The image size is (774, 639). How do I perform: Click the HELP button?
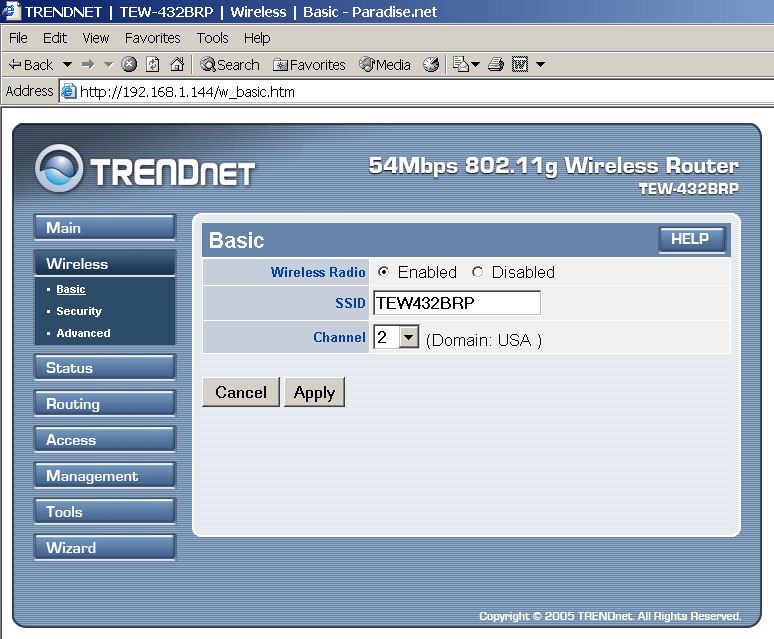pos(692,239)
